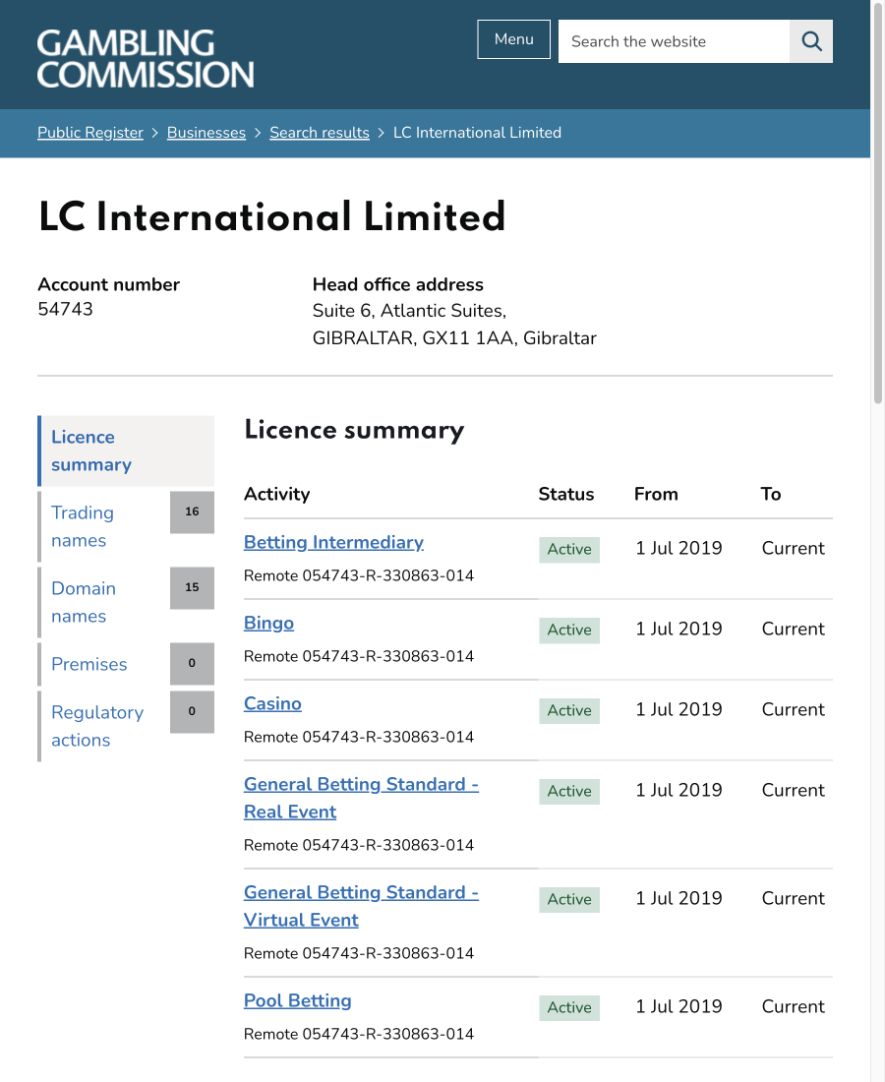Screen dimensions: 885x1082
Task: Click the 'GIBRALTAR, GX11 1AA, Gibraltar' text
Action: (x=455, y=338)
